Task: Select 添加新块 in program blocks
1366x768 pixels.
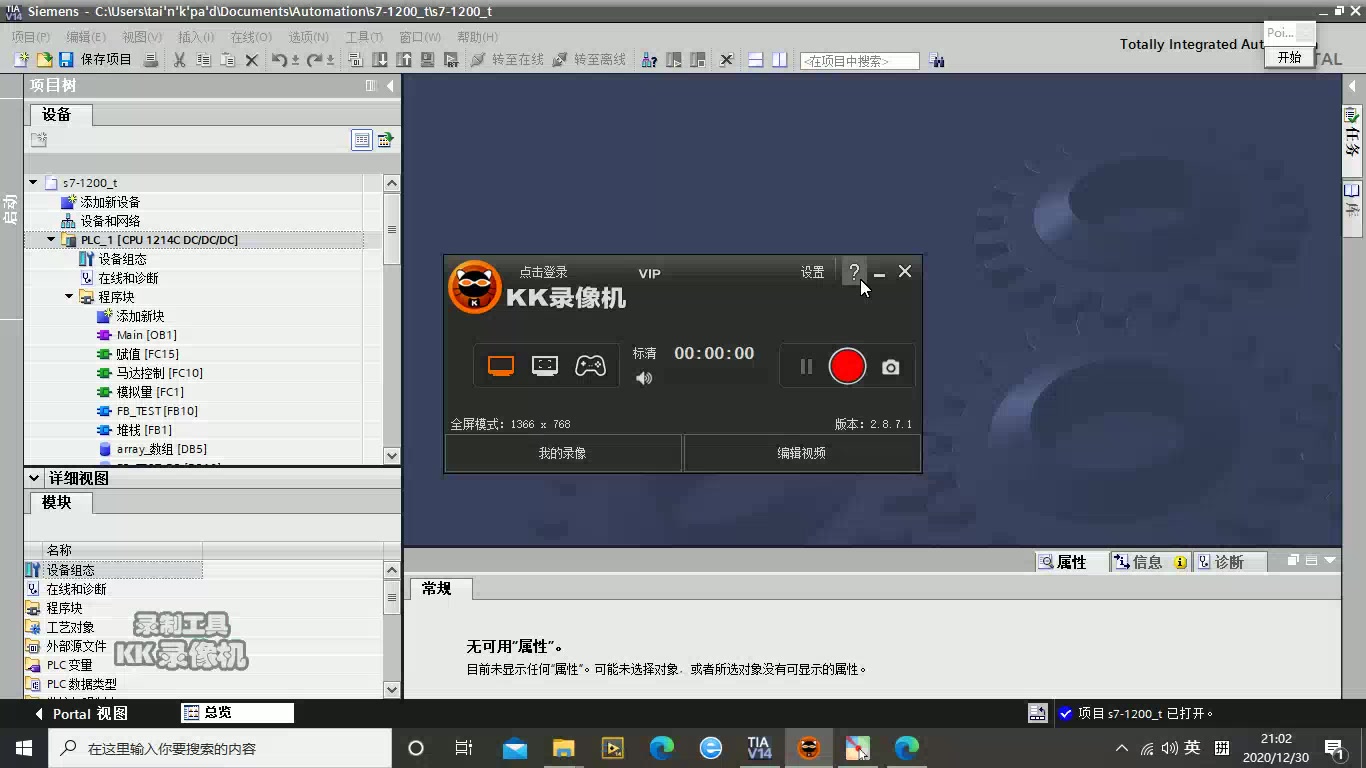Action: tap(131, 316)
